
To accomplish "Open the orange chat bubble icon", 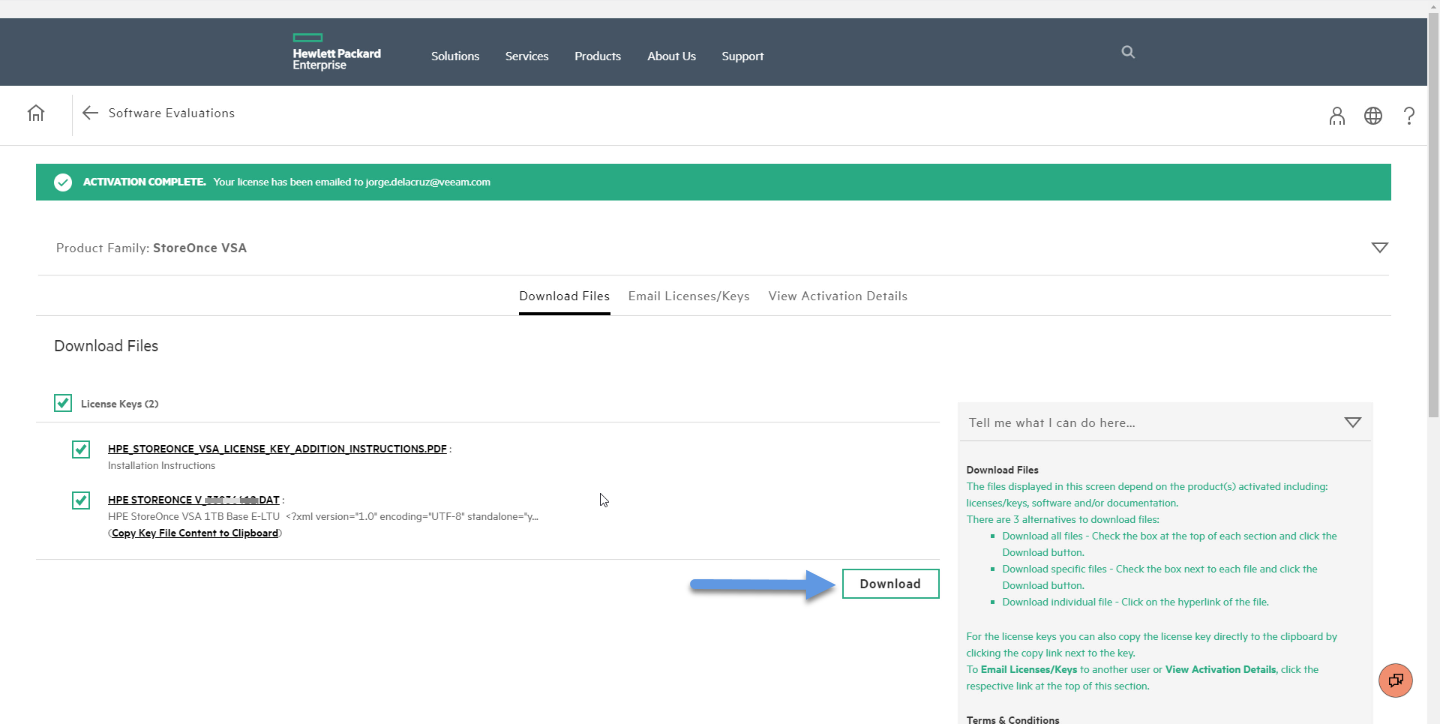I will coord(1395,680).
